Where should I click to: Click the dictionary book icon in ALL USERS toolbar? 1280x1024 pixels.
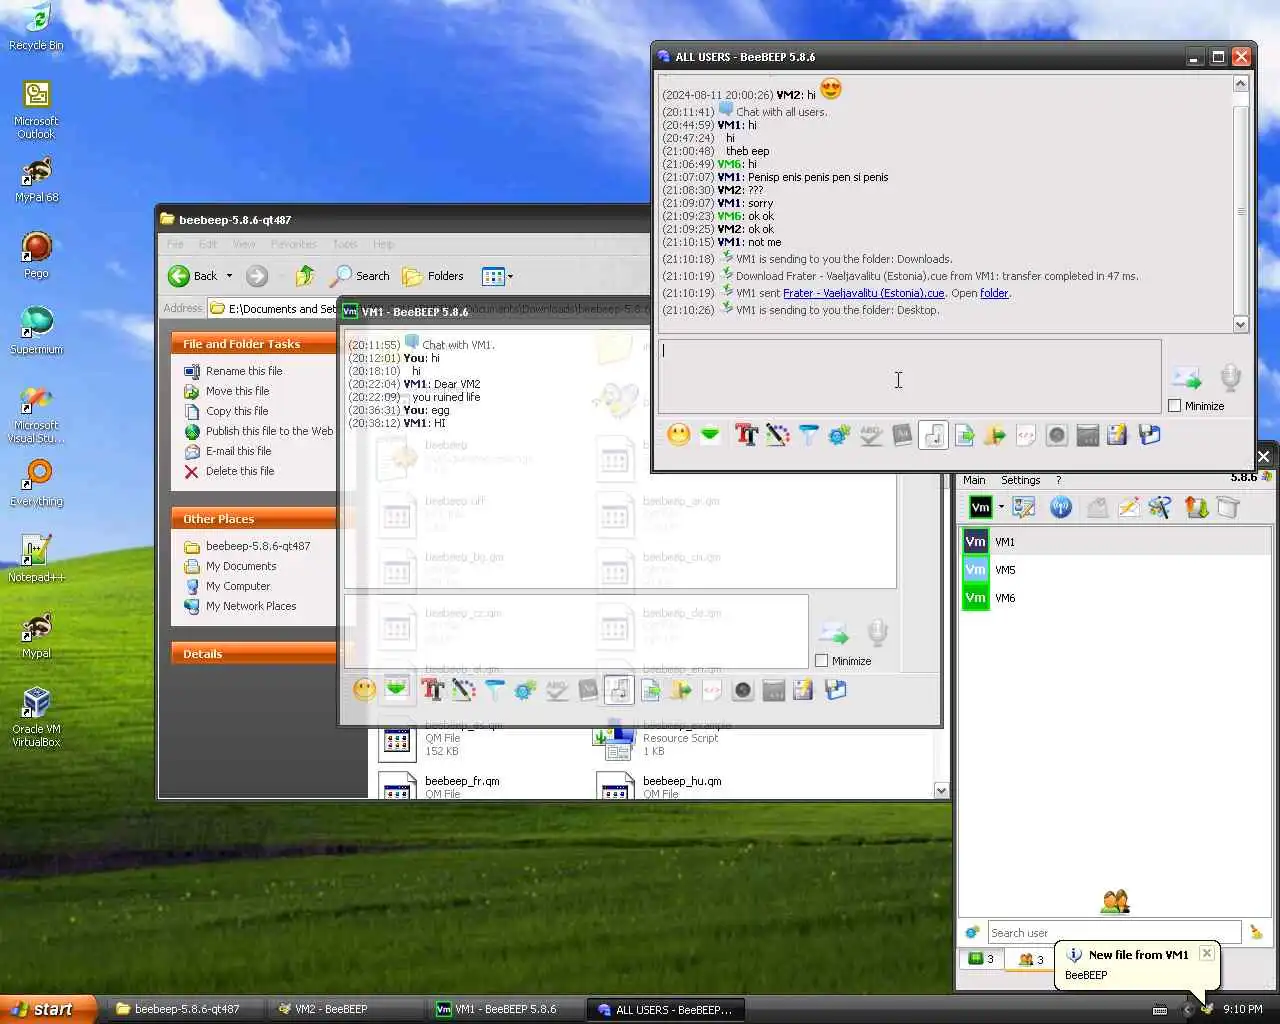coord(902,434)
